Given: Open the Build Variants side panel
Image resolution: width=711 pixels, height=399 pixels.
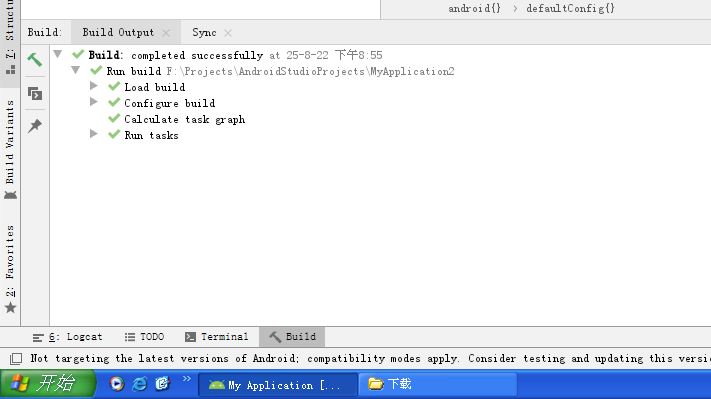Looking at the screenshot, I should point(10,149).
